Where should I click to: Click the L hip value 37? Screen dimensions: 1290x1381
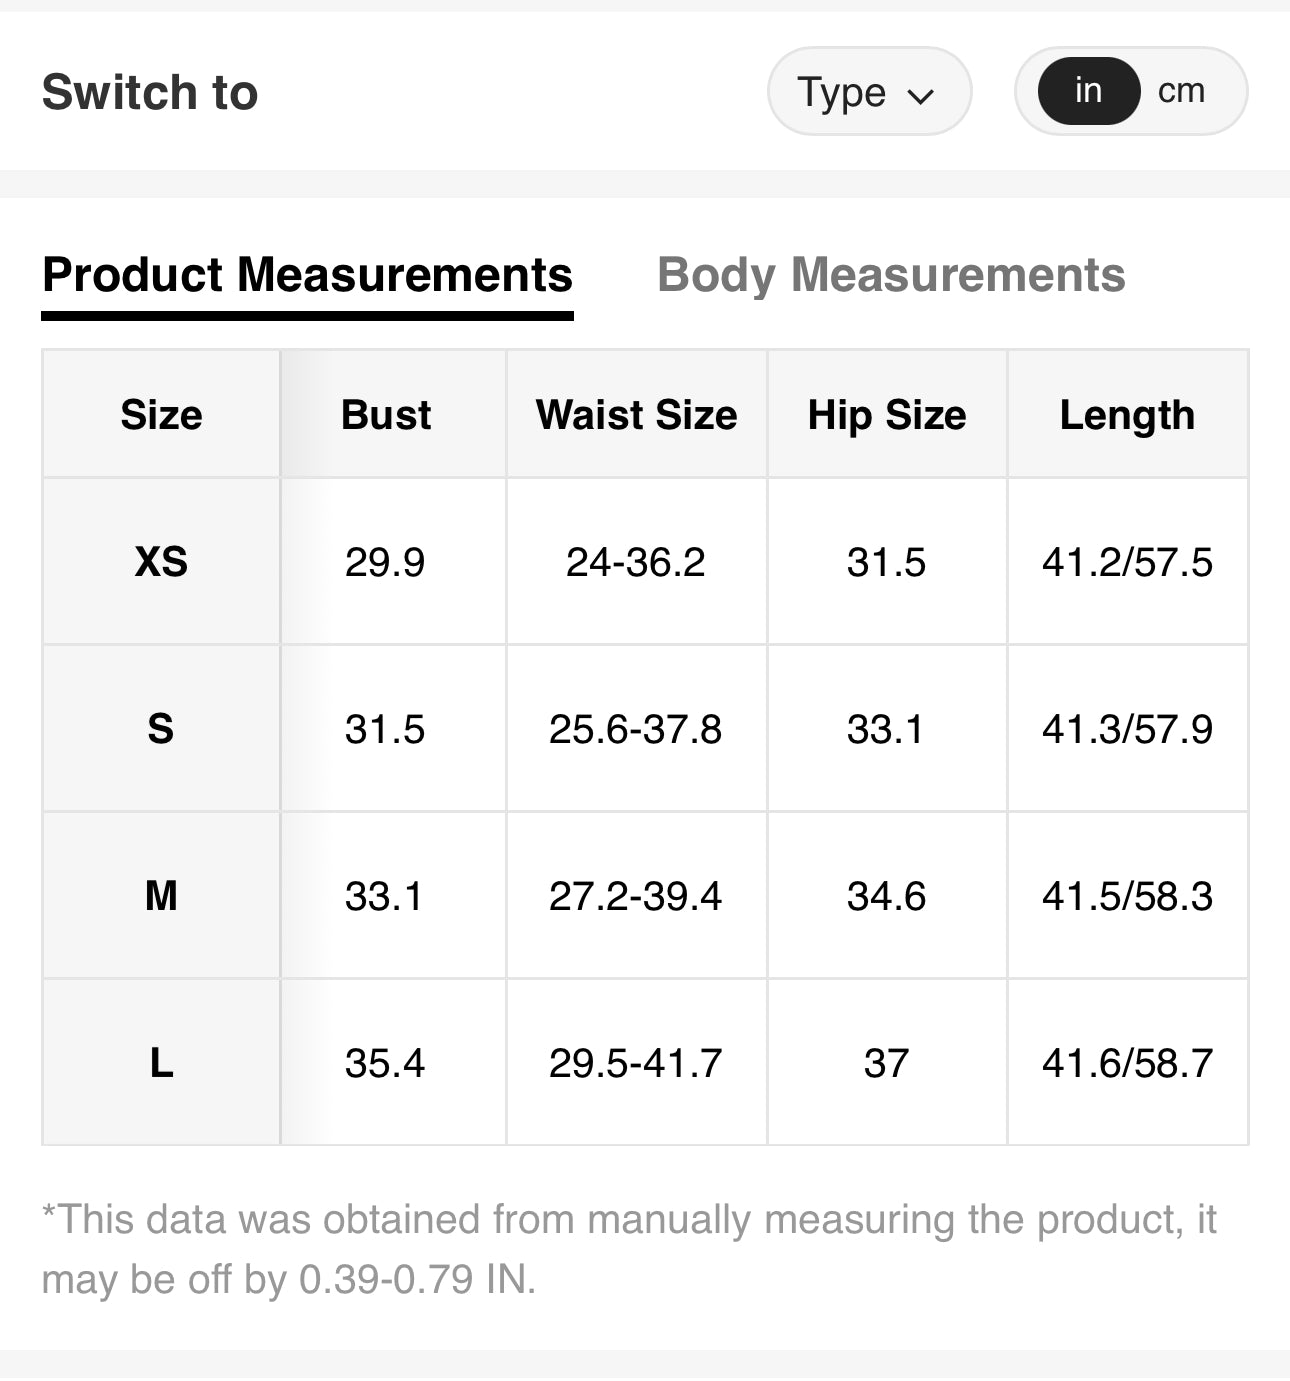886,1062
